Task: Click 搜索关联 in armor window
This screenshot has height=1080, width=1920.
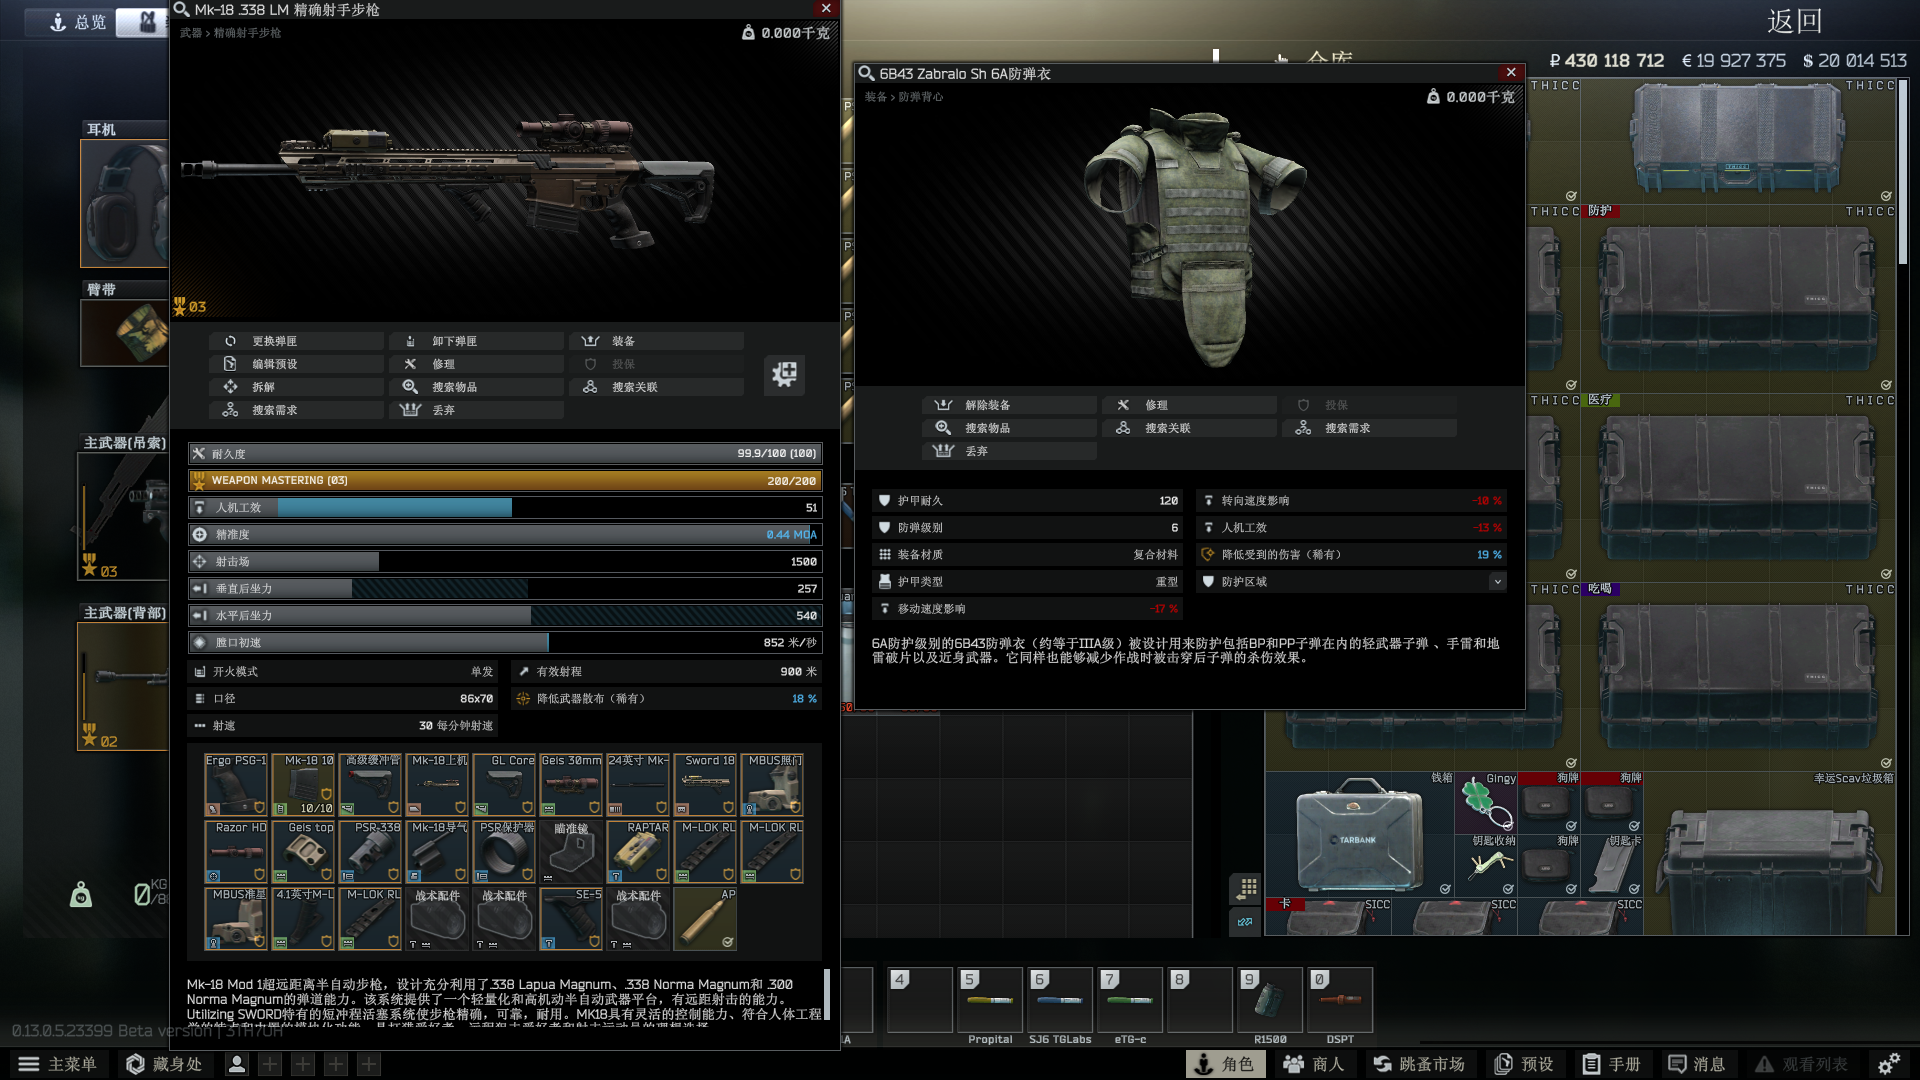Action: click(x=1190, y=428)
